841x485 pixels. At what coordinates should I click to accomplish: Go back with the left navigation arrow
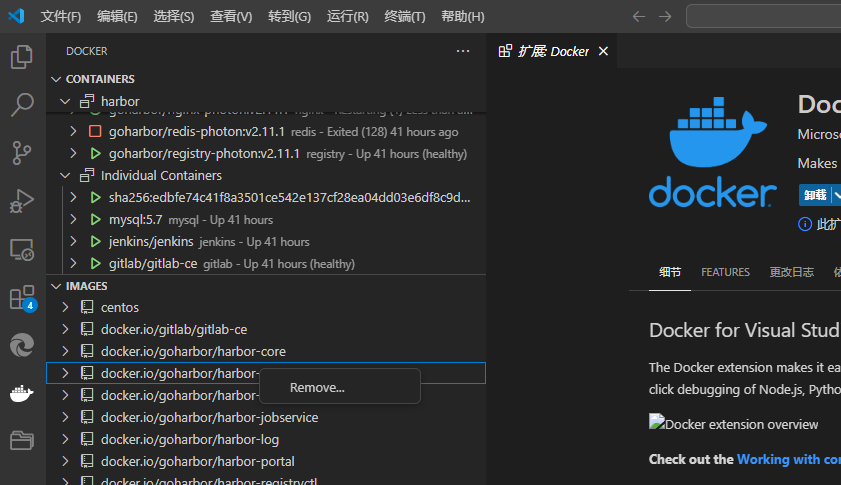pos(638,17)
